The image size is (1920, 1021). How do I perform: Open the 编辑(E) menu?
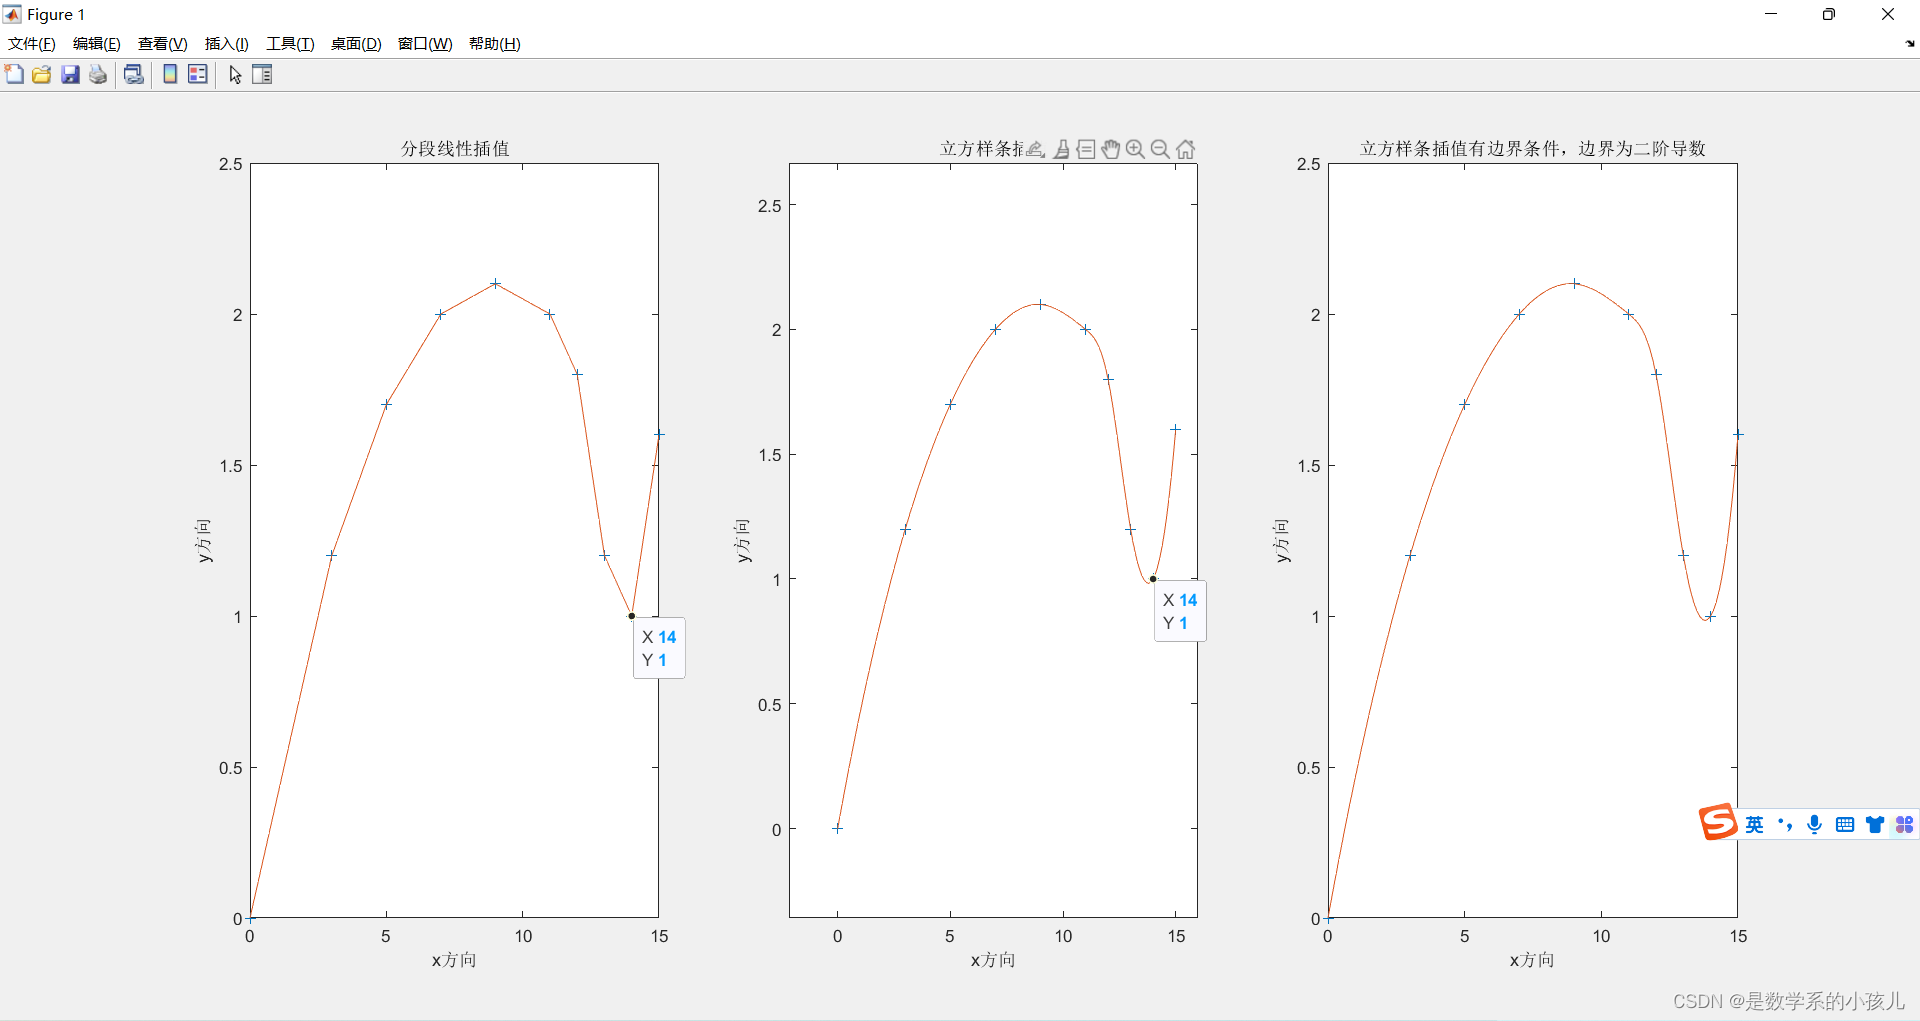[x=97, y=44]
